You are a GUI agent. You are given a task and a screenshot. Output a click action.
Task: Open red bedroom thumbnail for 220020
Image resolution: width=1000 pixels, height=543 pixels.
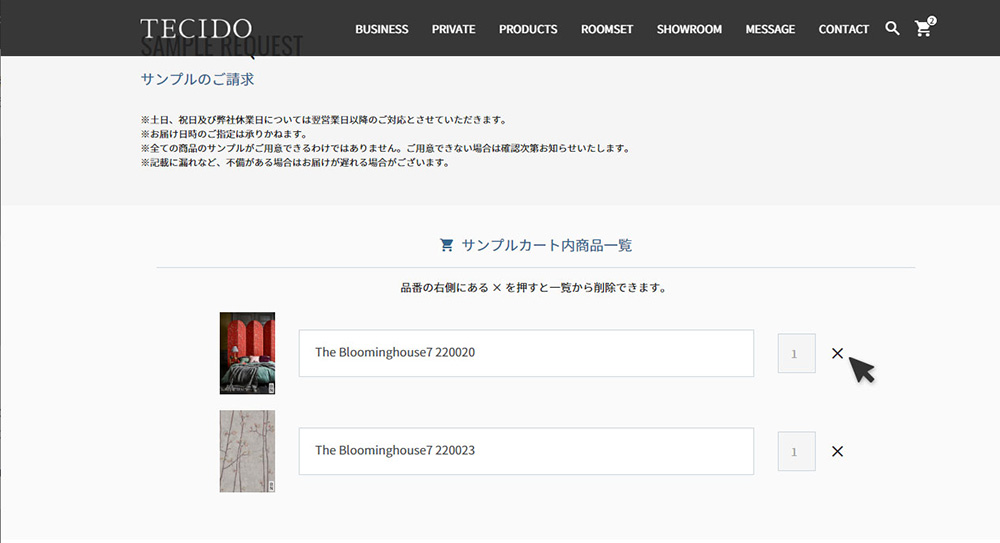(x=247, y=353)
